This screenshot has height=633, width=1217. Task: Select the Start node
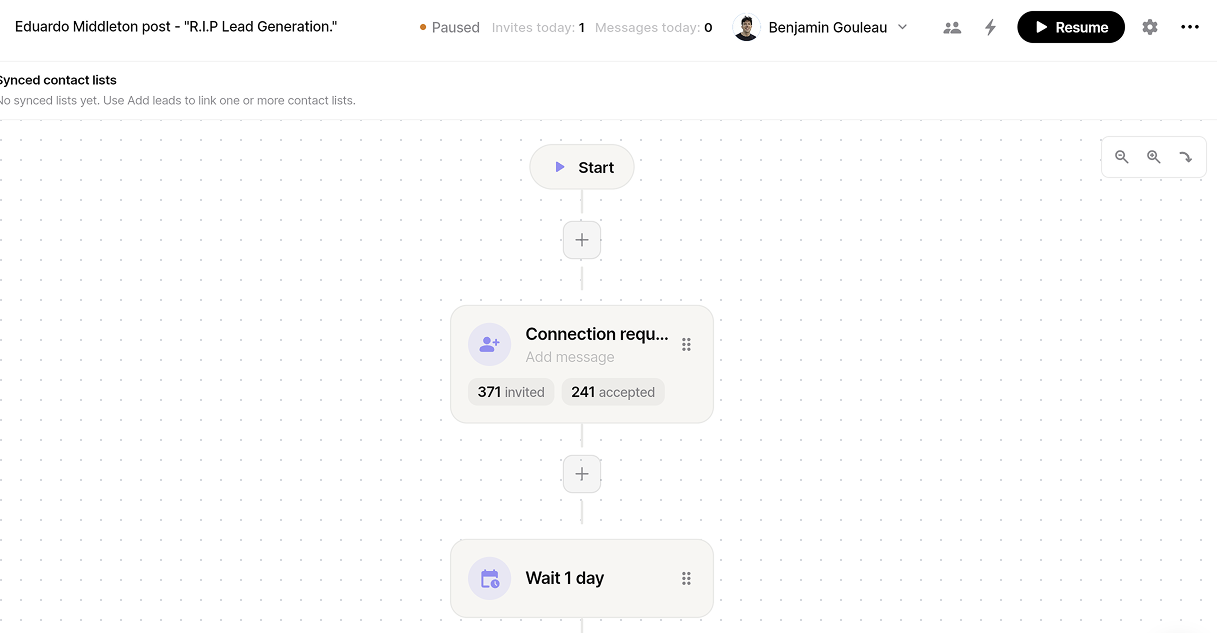[x=582, y=167]
